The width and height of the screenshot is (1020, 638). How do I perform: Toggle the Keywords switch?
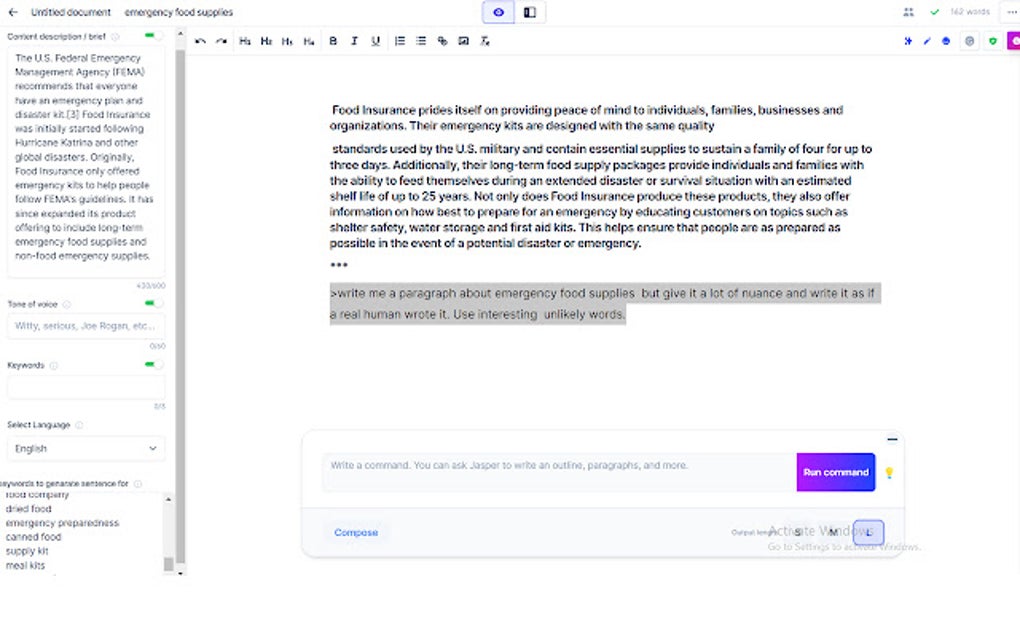[x=152, y=364]
